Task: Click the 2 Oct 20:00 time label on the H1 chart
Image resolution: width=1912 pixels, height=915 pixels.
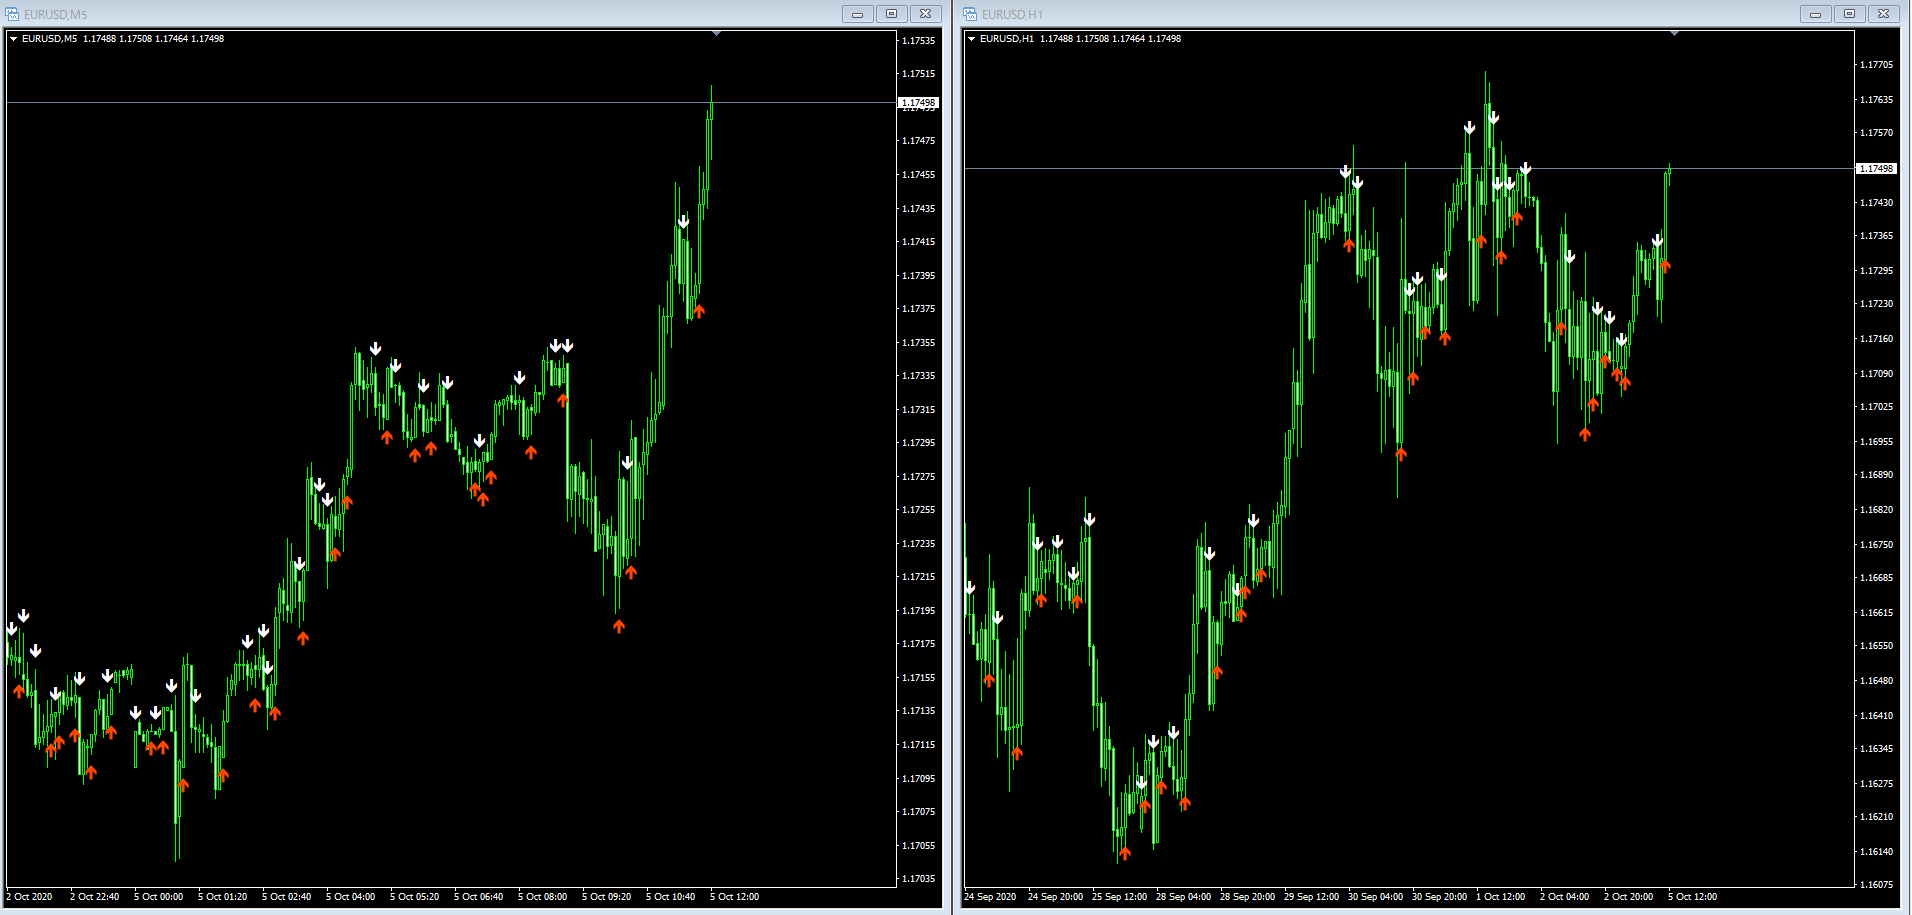Action: tap(1628, 897)
